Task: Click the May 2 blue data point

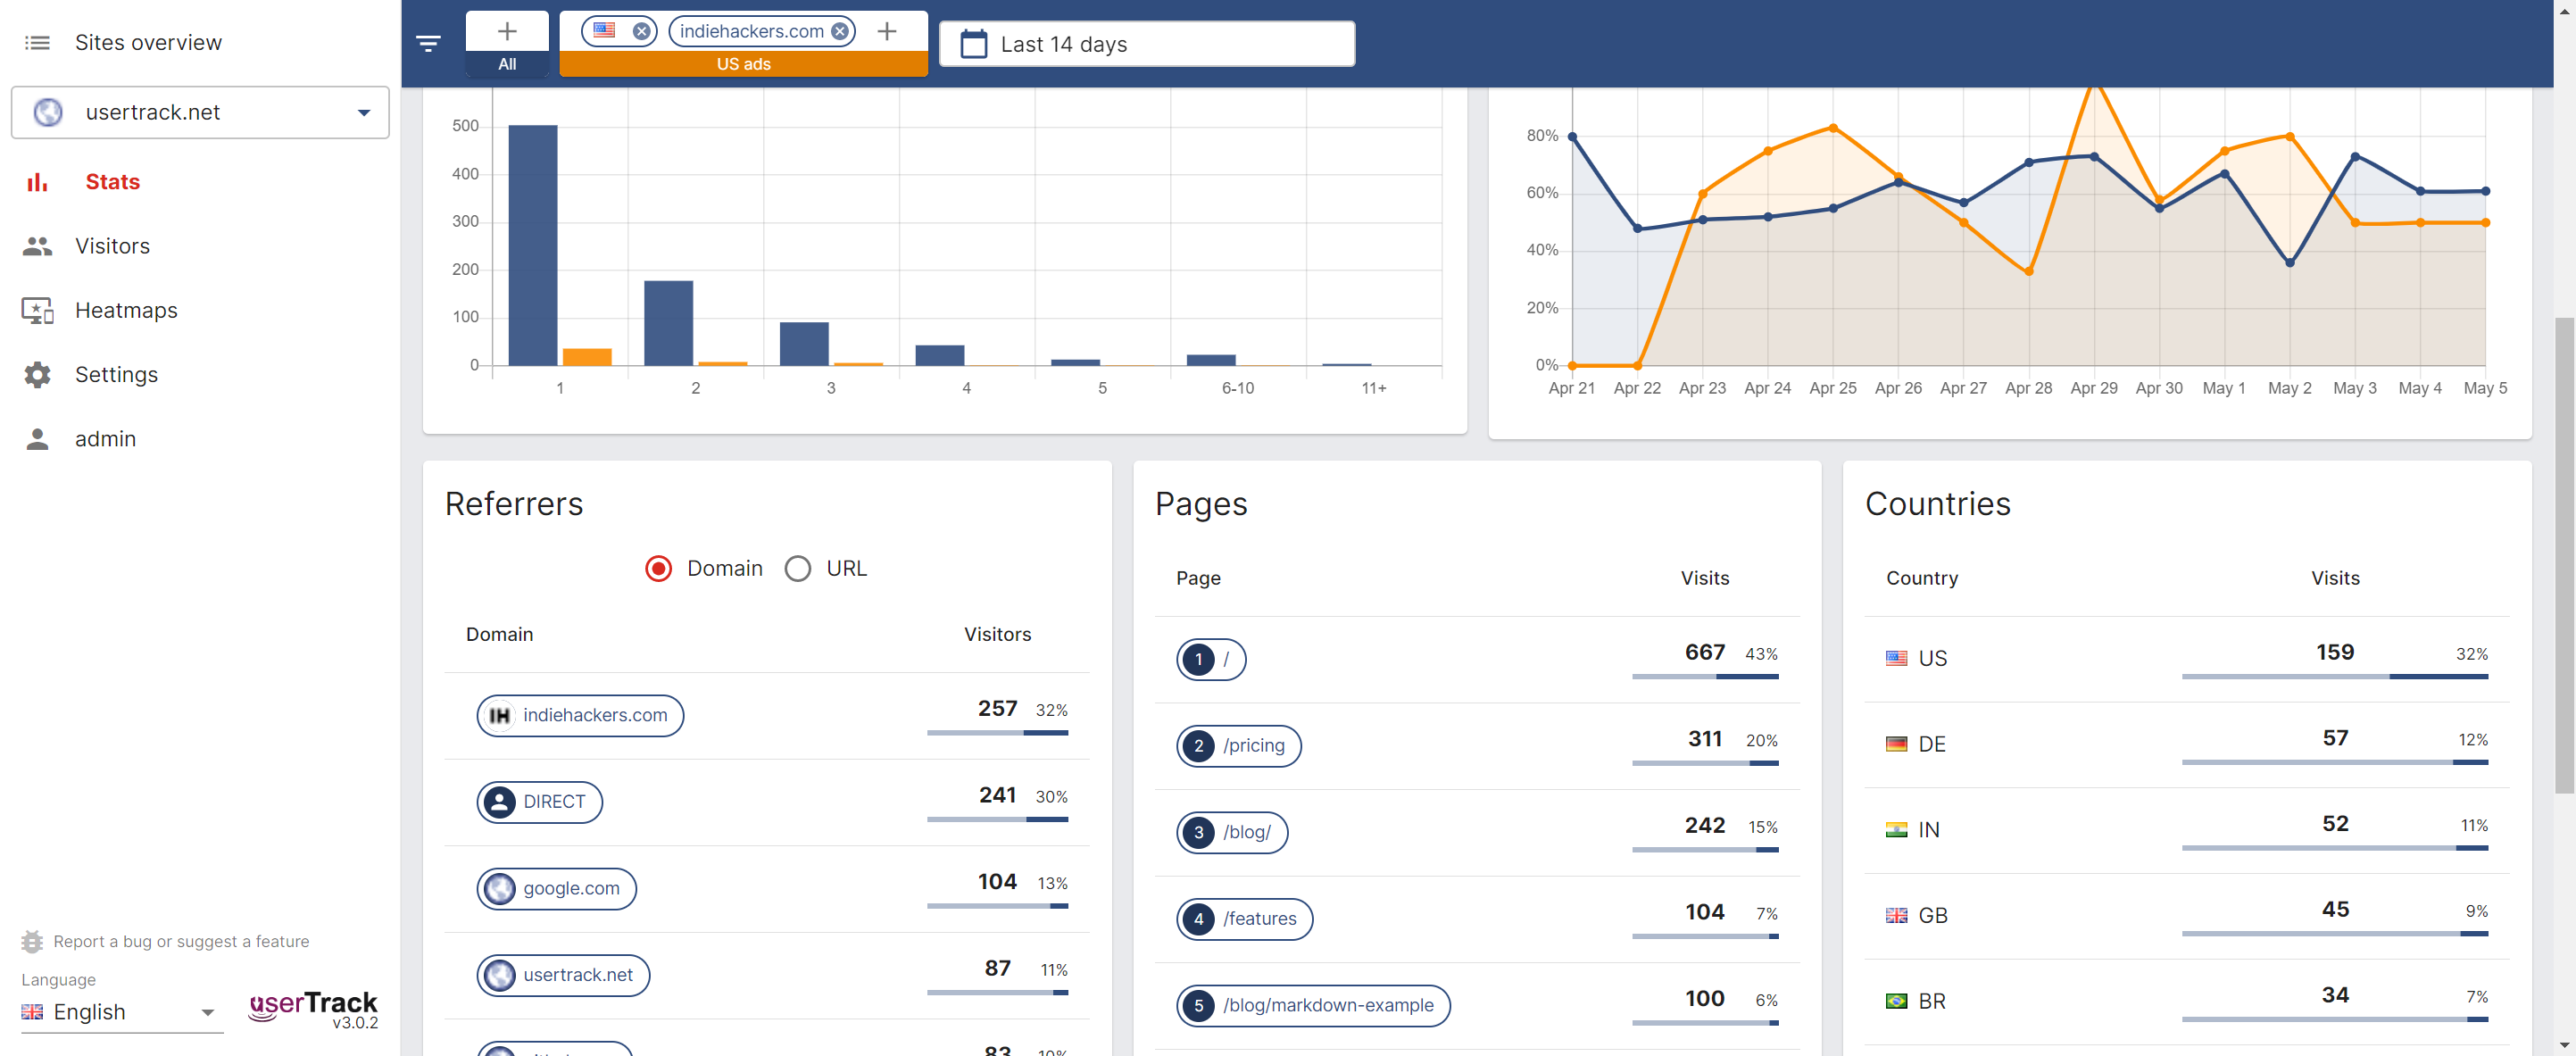Action: tap(2290, 264)
